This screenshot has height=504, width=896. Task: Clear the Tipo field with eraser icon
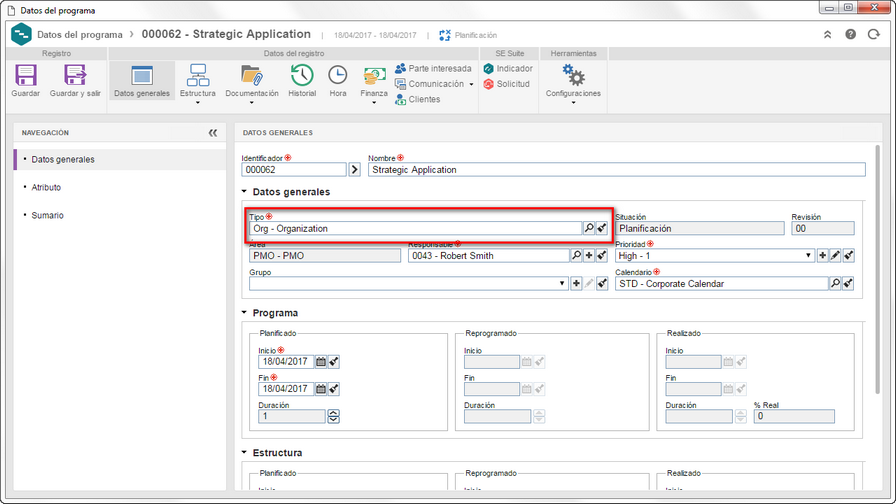(x=602, y=228)
